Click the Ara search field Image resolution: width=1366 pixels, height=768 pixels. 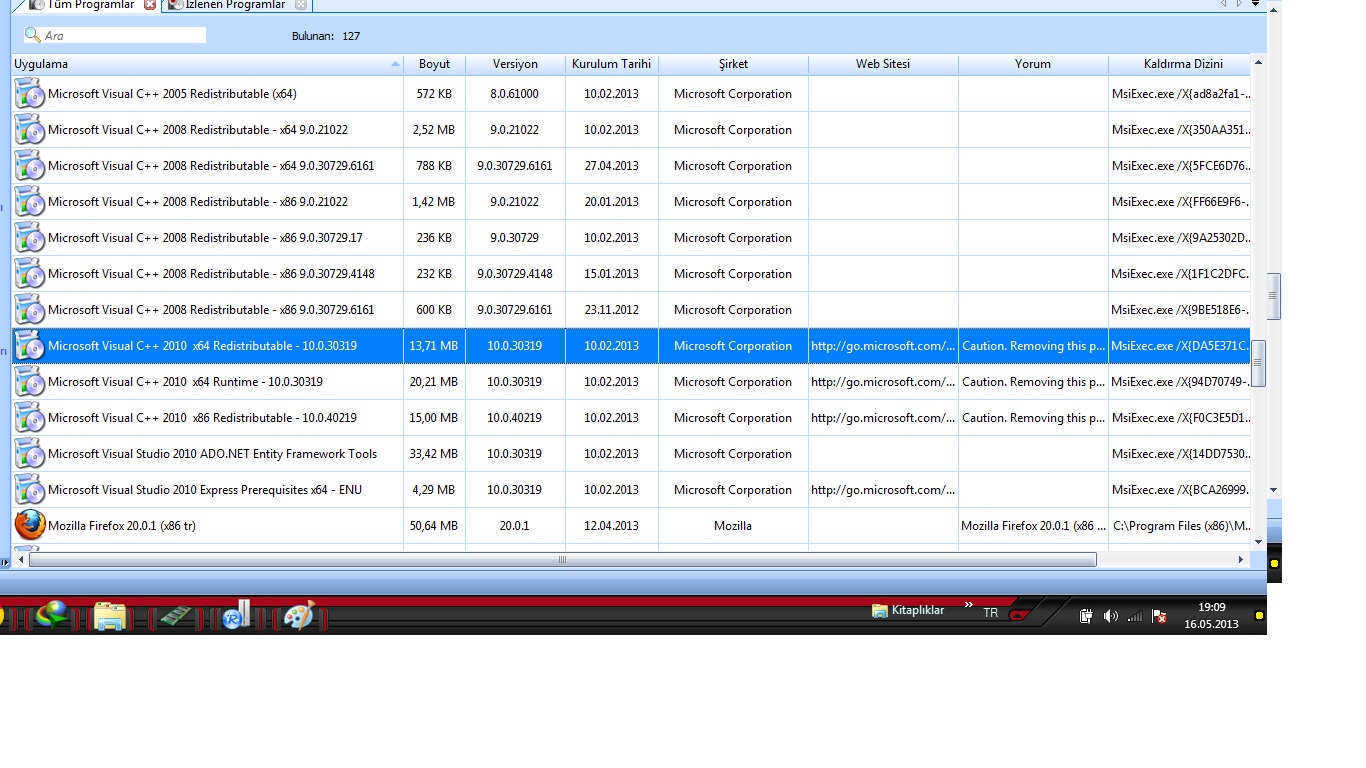[x=115, y=36]
